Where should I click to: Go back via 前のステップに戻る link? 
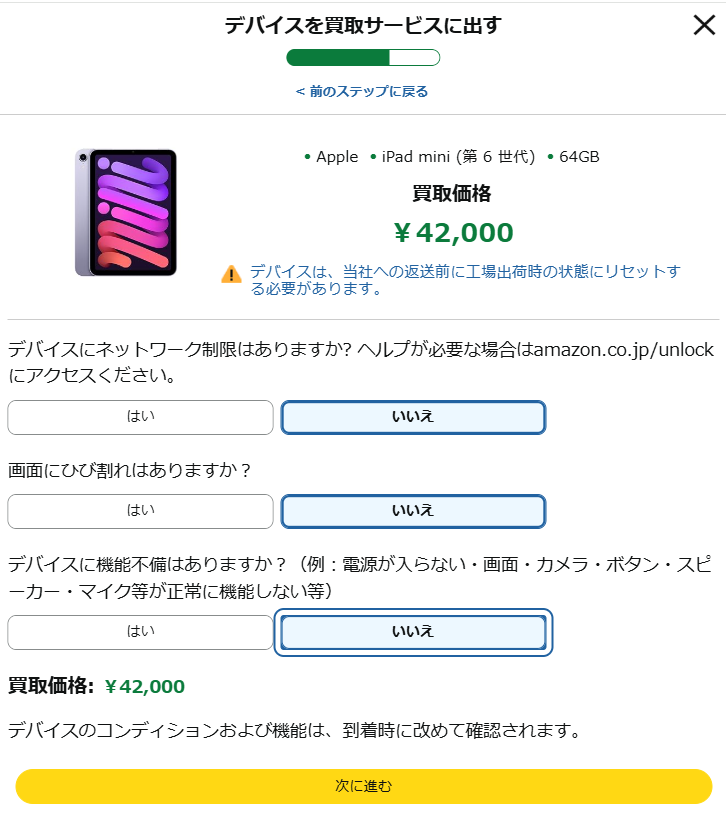[x=362, y=91]
